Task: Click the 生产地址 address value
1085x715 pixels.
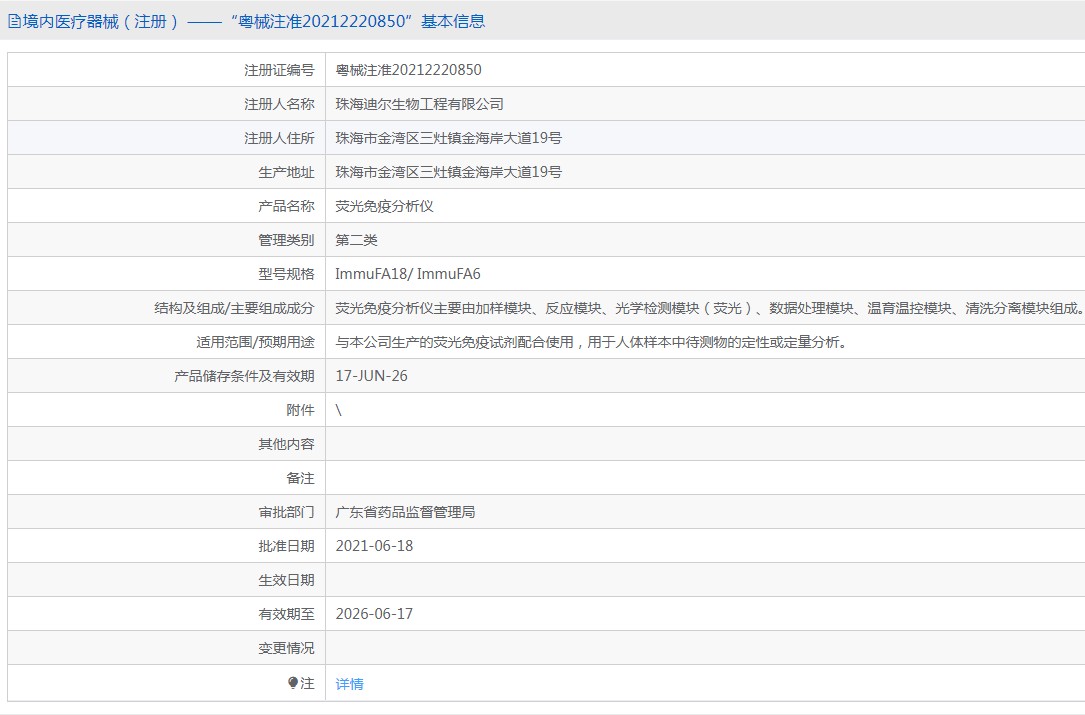Action: pyautogui.click(x=448, y=172)
